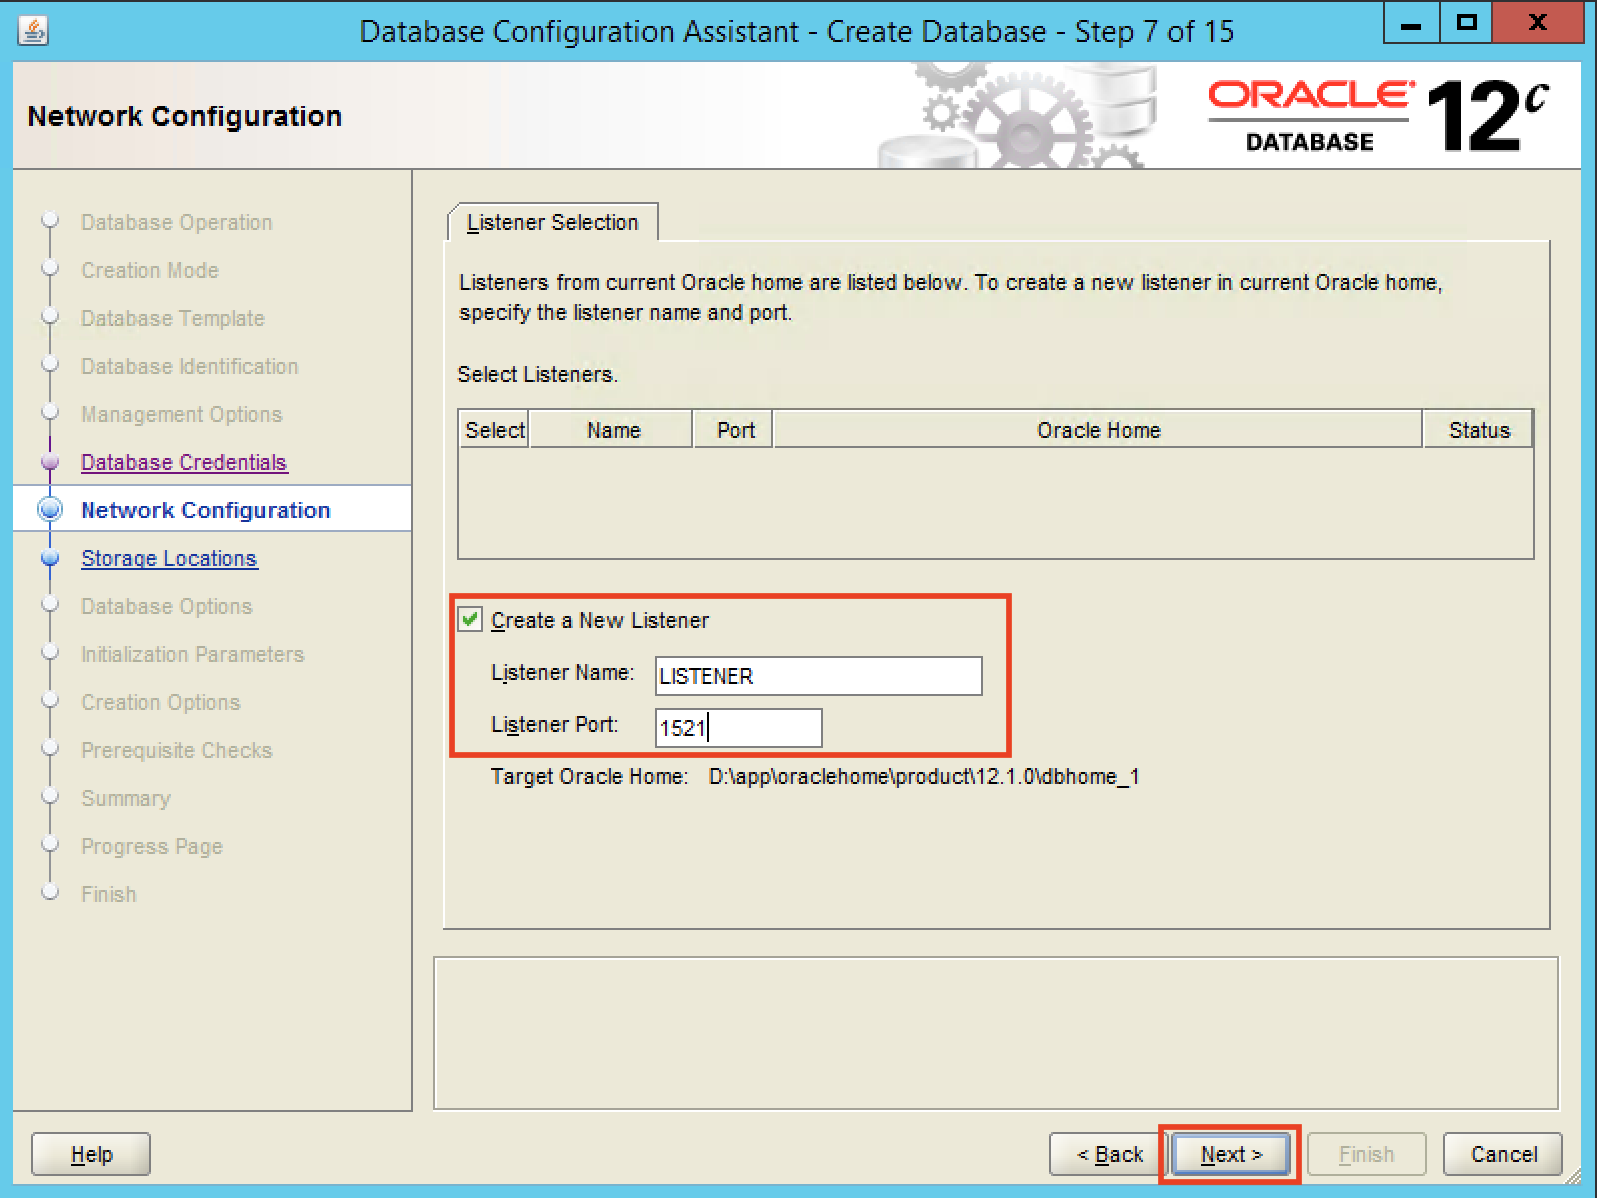Click the Select column header
This screenshot has height=1198, width=1597.
click(494, 430)
